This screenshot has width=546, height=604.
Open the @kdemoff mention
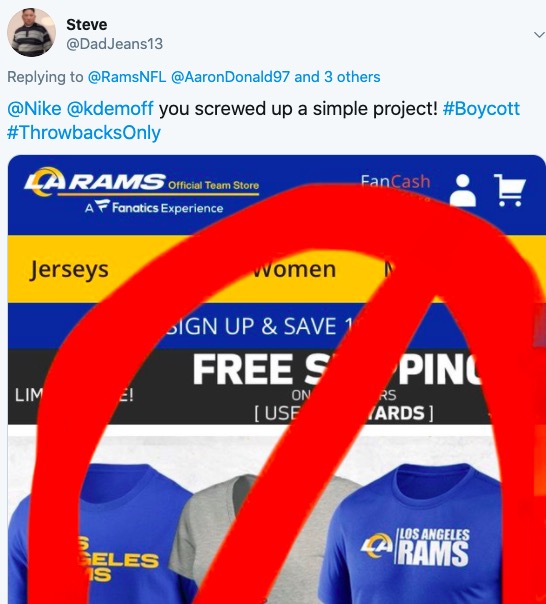pyautogui.click(x=110, y=109)
